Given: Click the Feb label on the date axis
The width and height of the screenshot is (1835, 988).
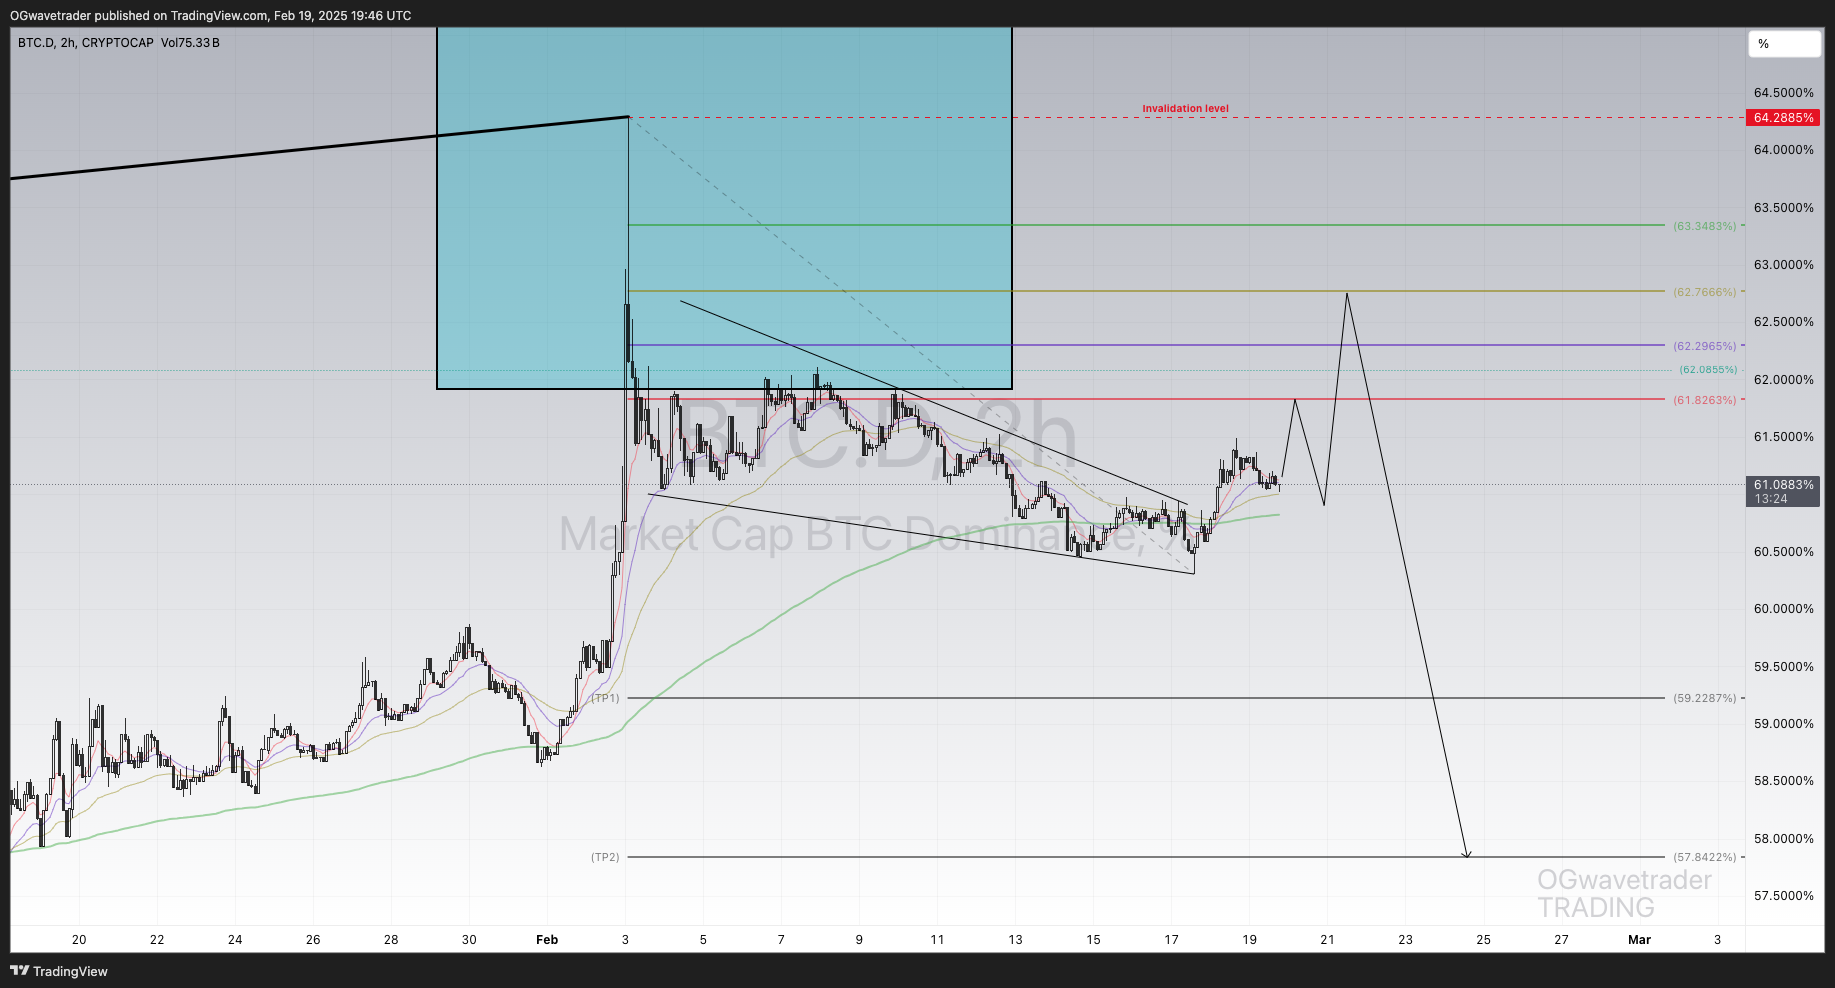Looking at the screenshot, I should 547,940.
